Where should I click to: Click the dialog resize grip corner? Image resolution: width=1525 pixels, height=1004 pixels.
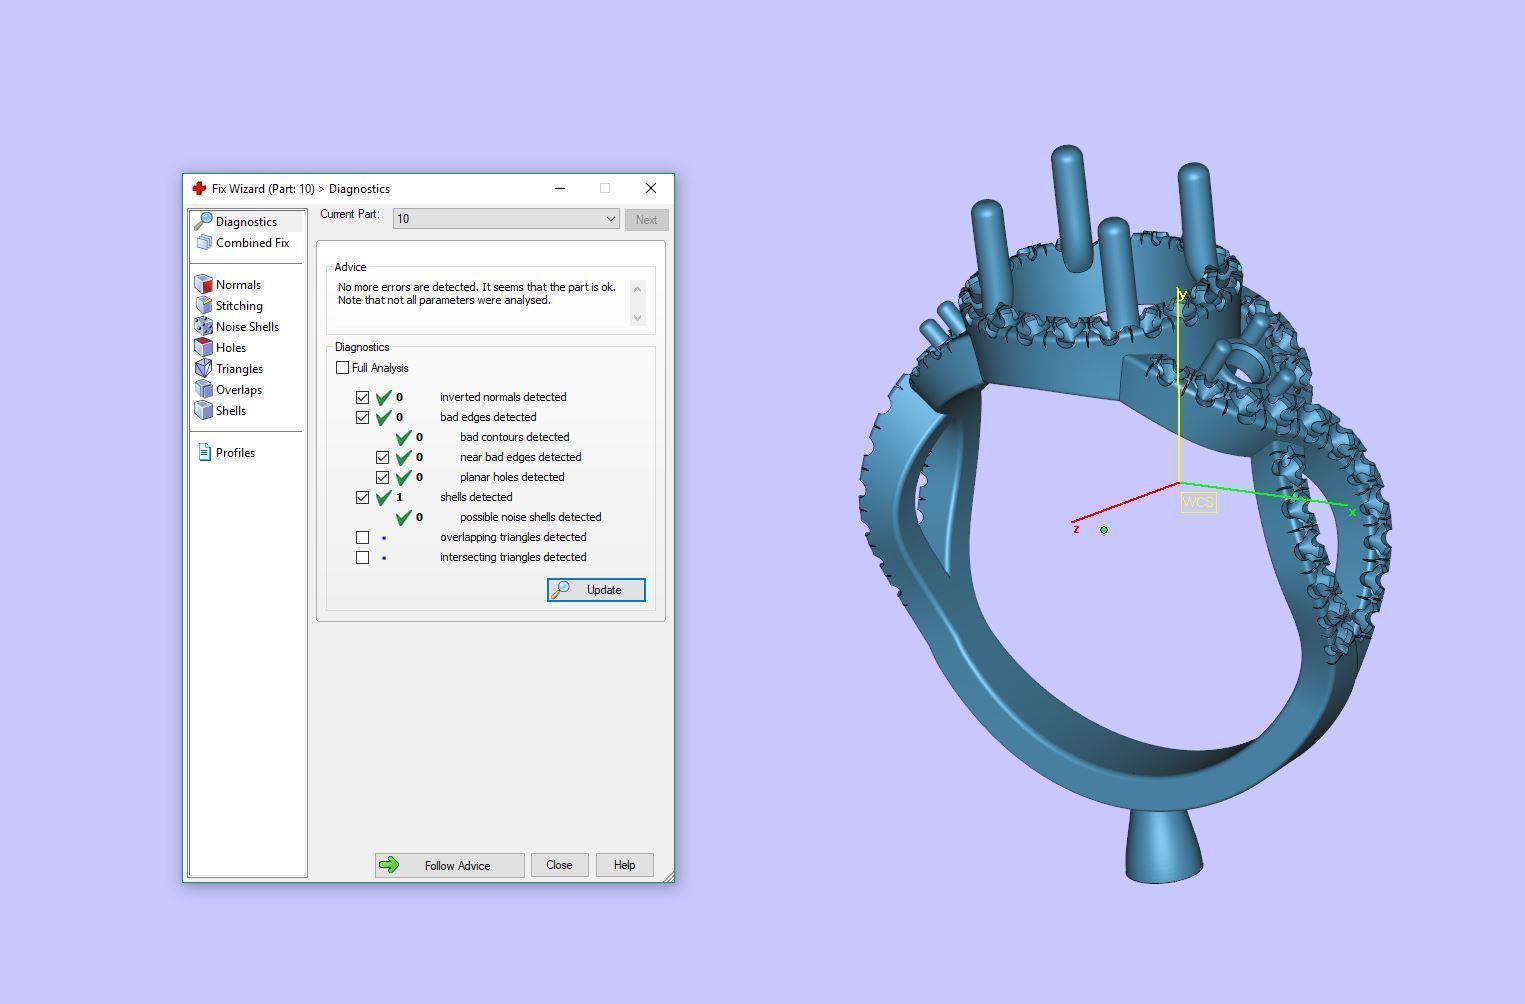click(x=668, y=876)
